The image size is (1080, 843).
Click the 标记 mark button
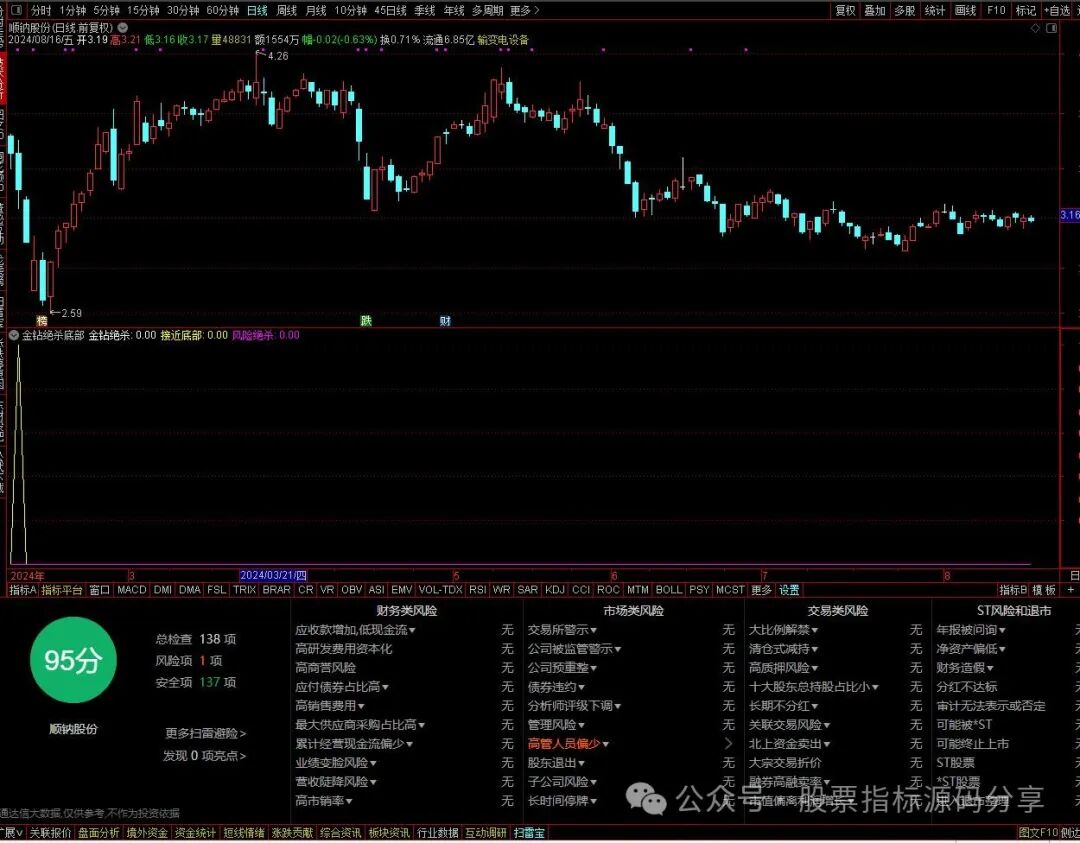click(x=1026, y=10)
